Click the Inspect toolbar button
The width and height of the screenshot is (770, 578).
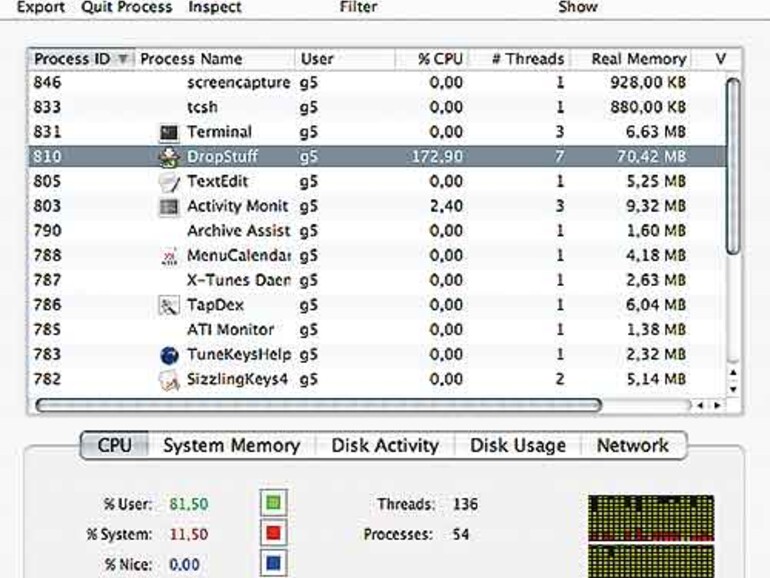point(215,7)
